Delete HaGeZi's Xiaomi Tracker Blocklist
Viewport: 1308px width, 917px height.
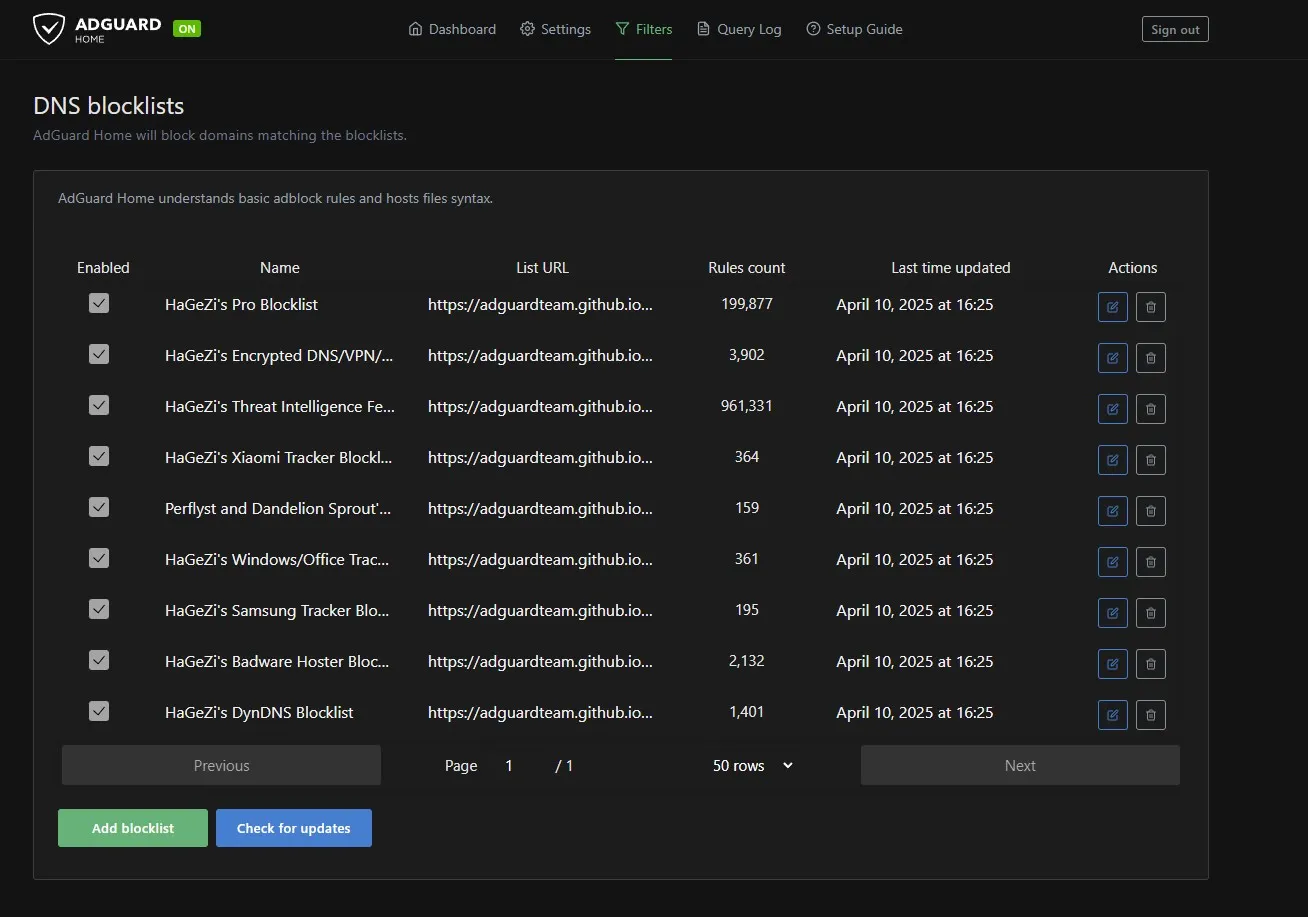[1150, 460]
